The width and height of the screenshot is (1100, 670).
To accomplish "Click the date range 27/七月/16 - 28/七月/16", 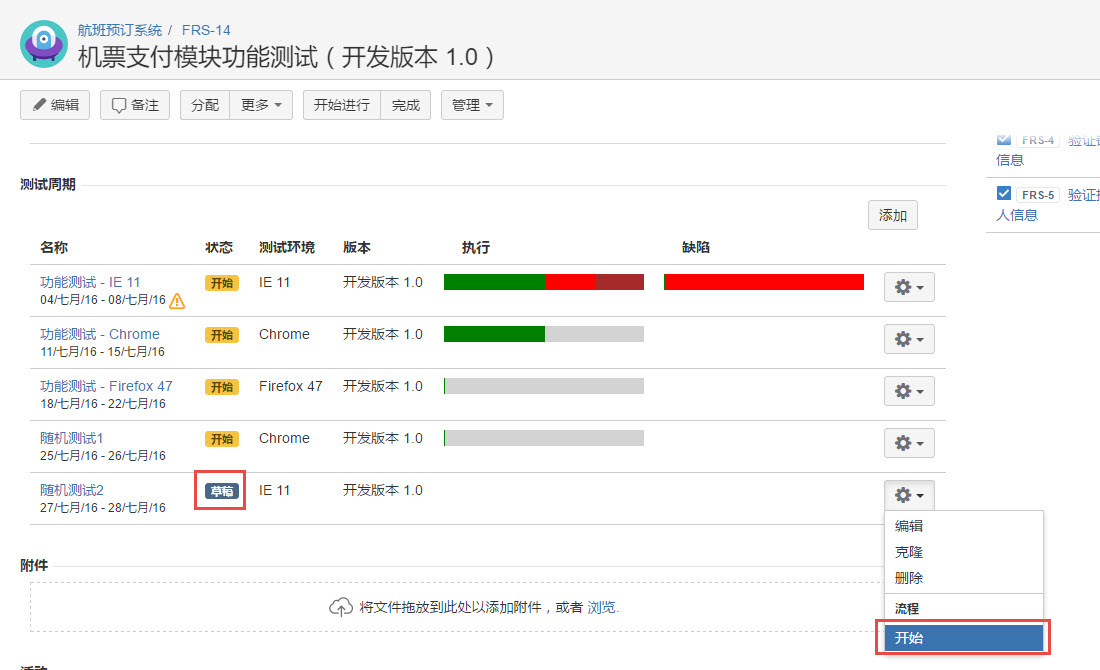I will (102, 507).
